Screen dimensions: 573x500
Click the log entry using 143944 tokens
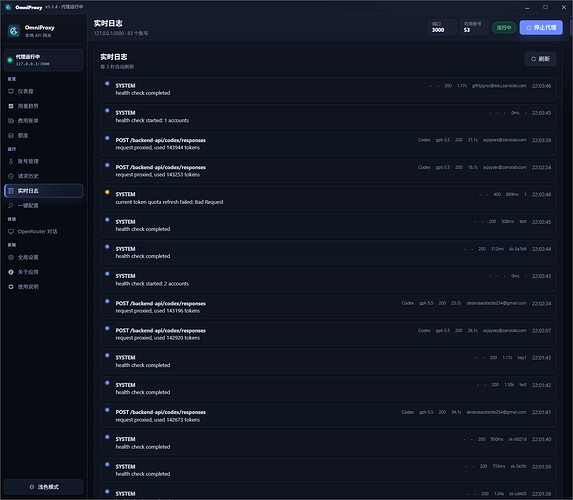pyautogui.click(x=328, y=144)
